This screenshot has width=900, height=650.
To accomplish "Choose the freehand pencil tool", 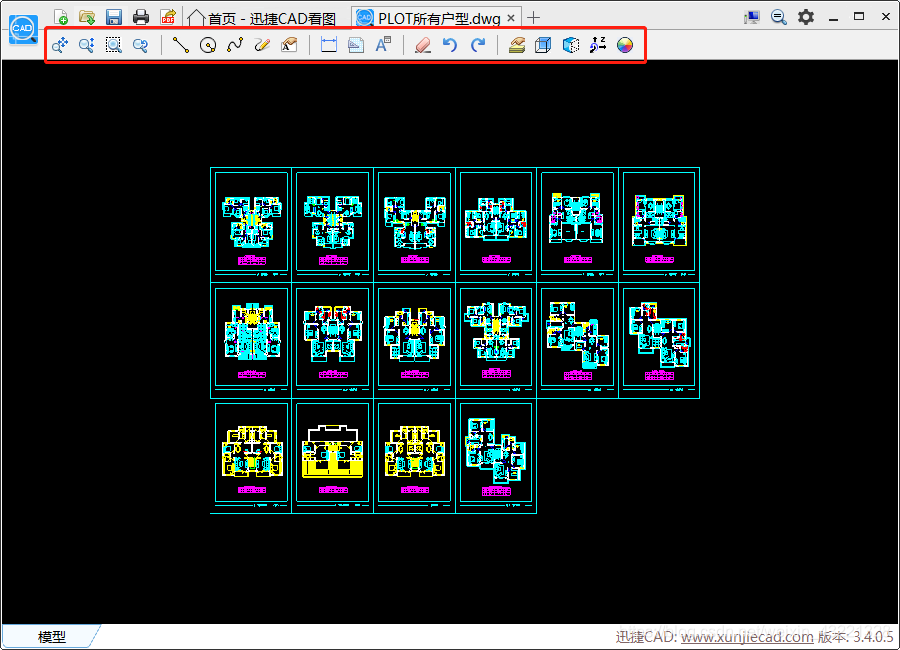I will [x=262, y=45].
